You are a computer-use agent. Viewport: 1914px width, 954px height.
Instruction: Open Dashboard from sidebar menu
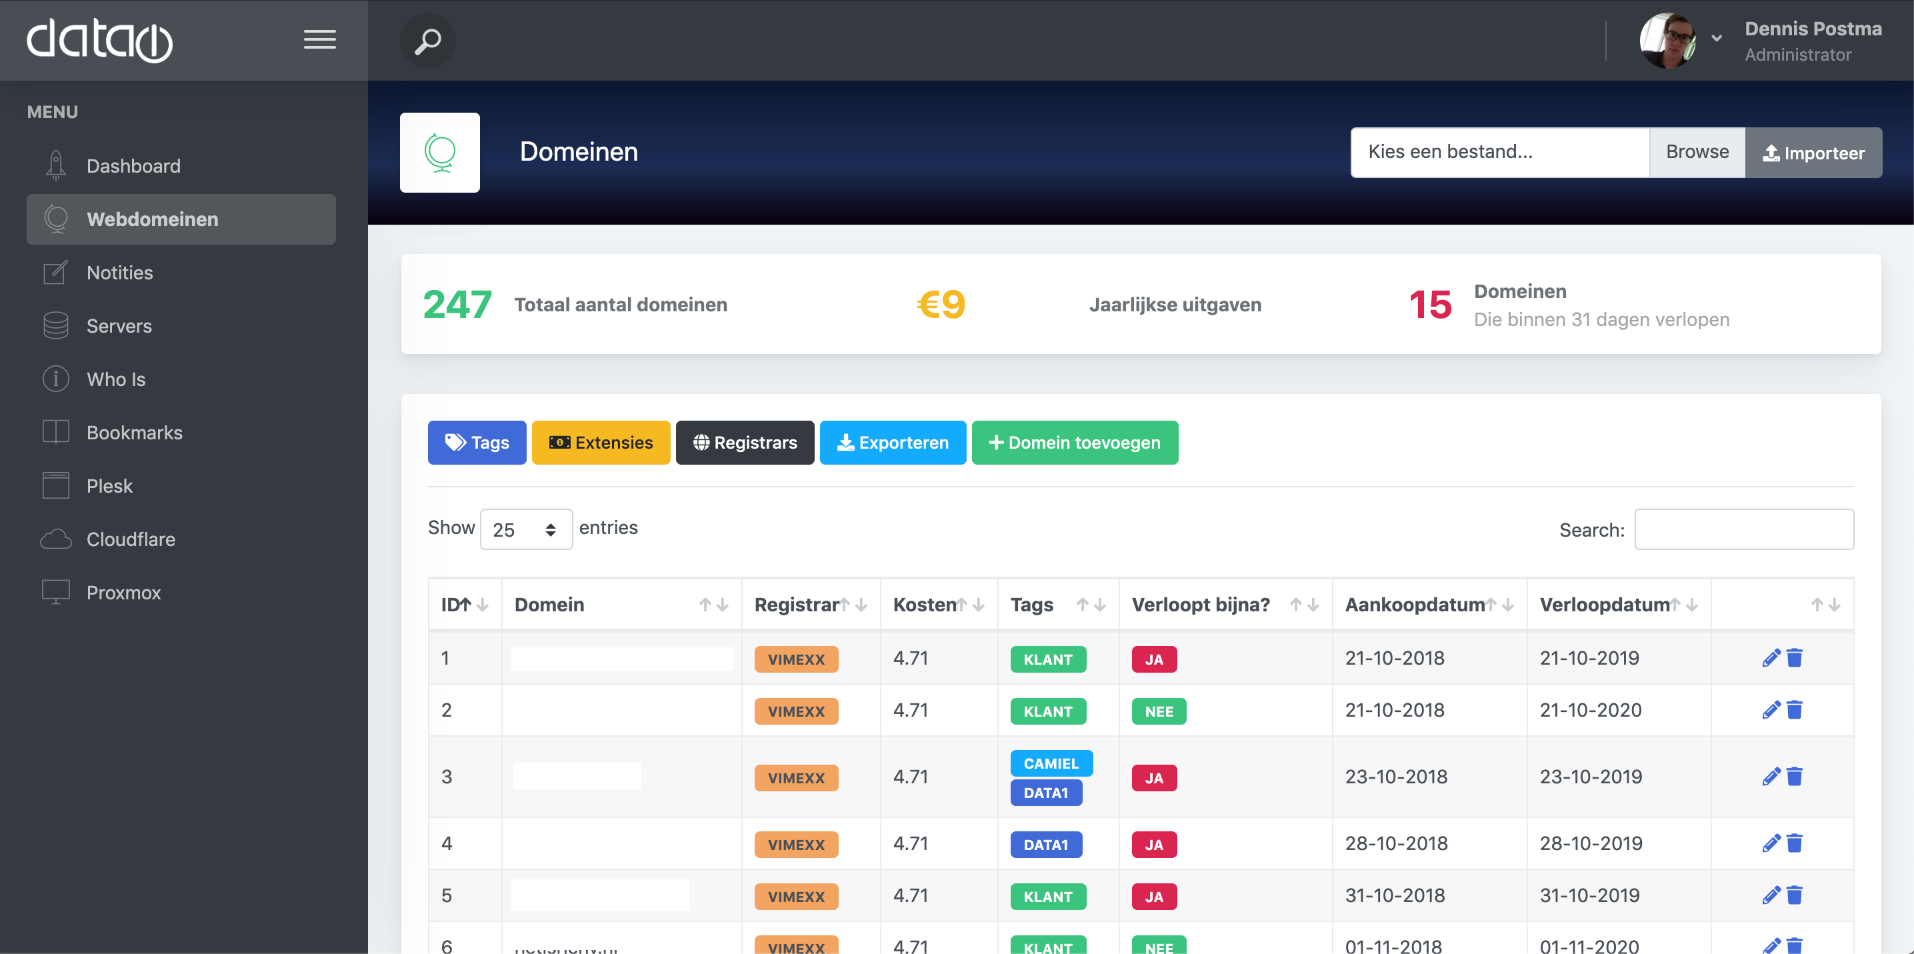(133, 166)
